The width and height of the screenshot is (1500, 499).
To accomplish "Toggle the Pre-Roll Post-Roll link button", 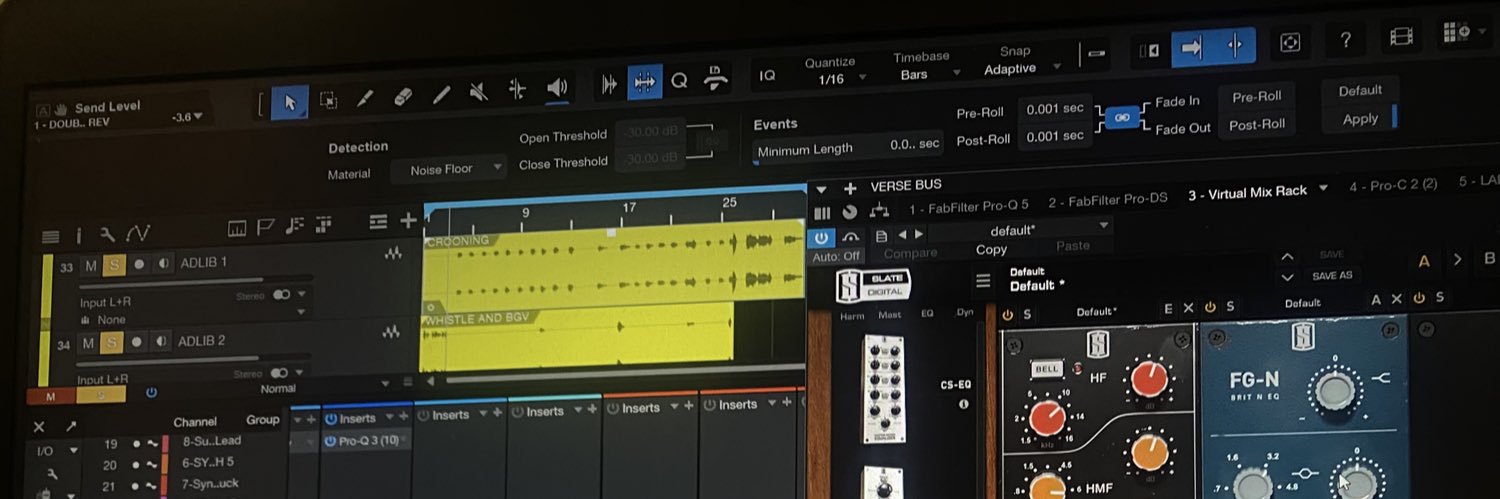I will [x=1122, y=118].
